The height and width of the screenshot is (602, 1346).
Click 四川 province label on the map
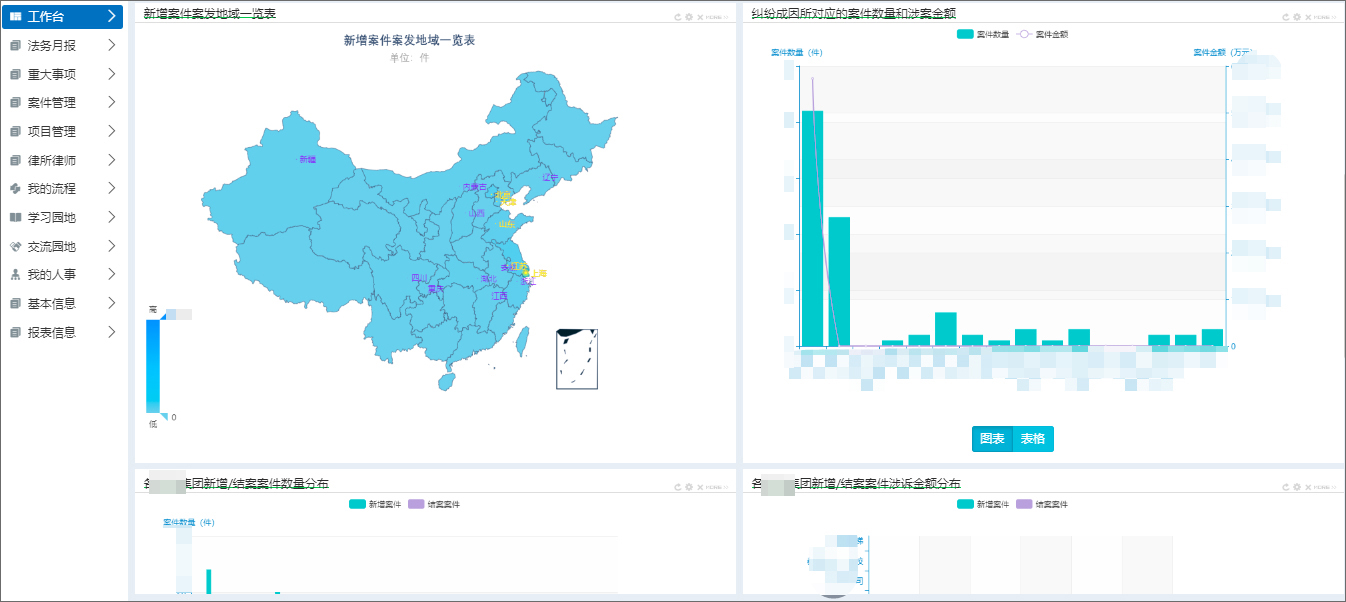pos(419,278)
